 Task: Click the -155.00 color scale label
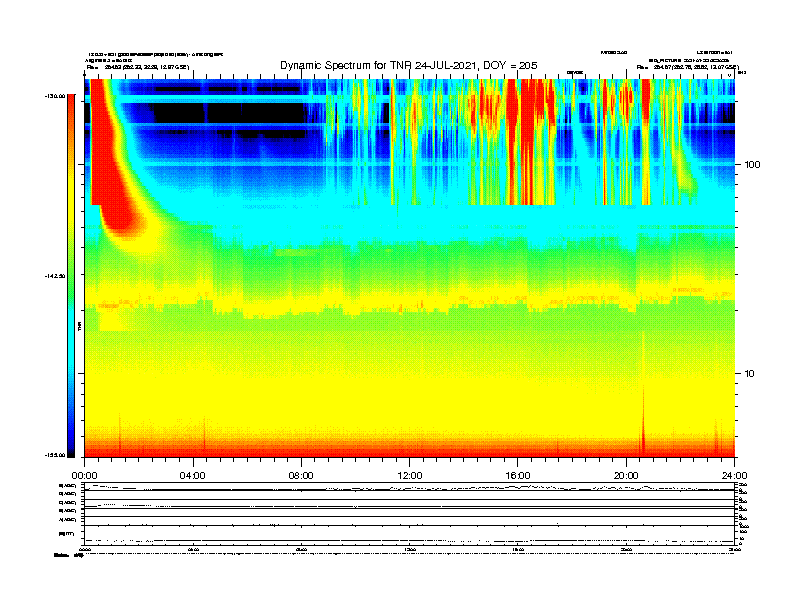pyautogui.click(x=56, y=455)
